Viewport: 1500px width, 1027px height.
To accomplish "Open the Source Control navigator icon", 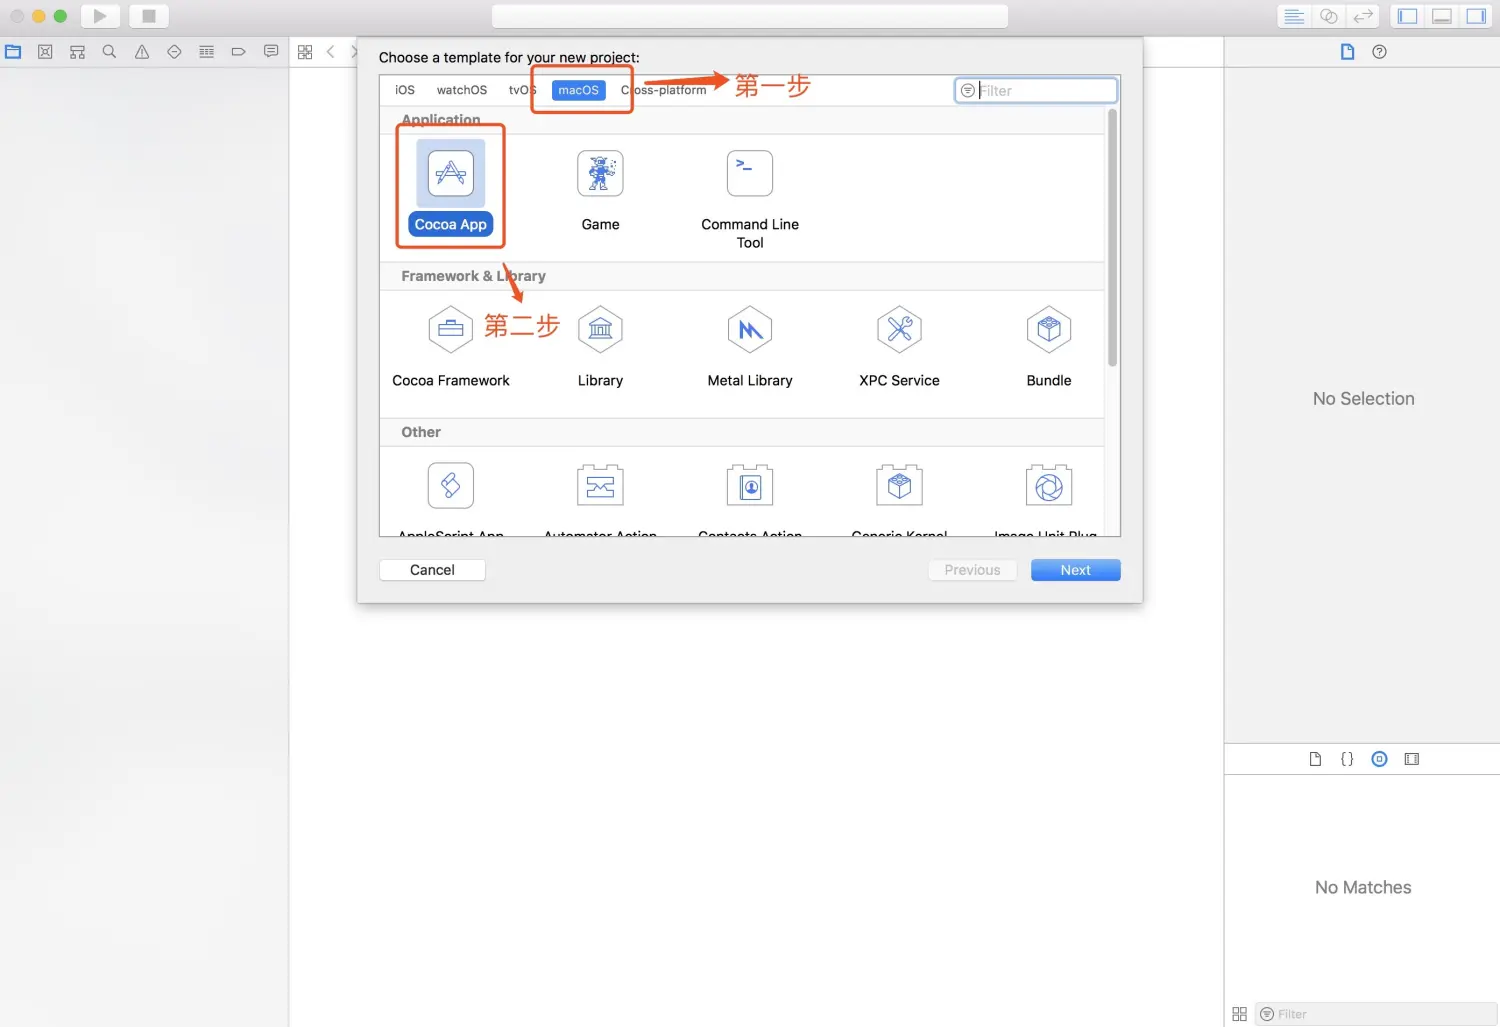I will pos(45,52).
